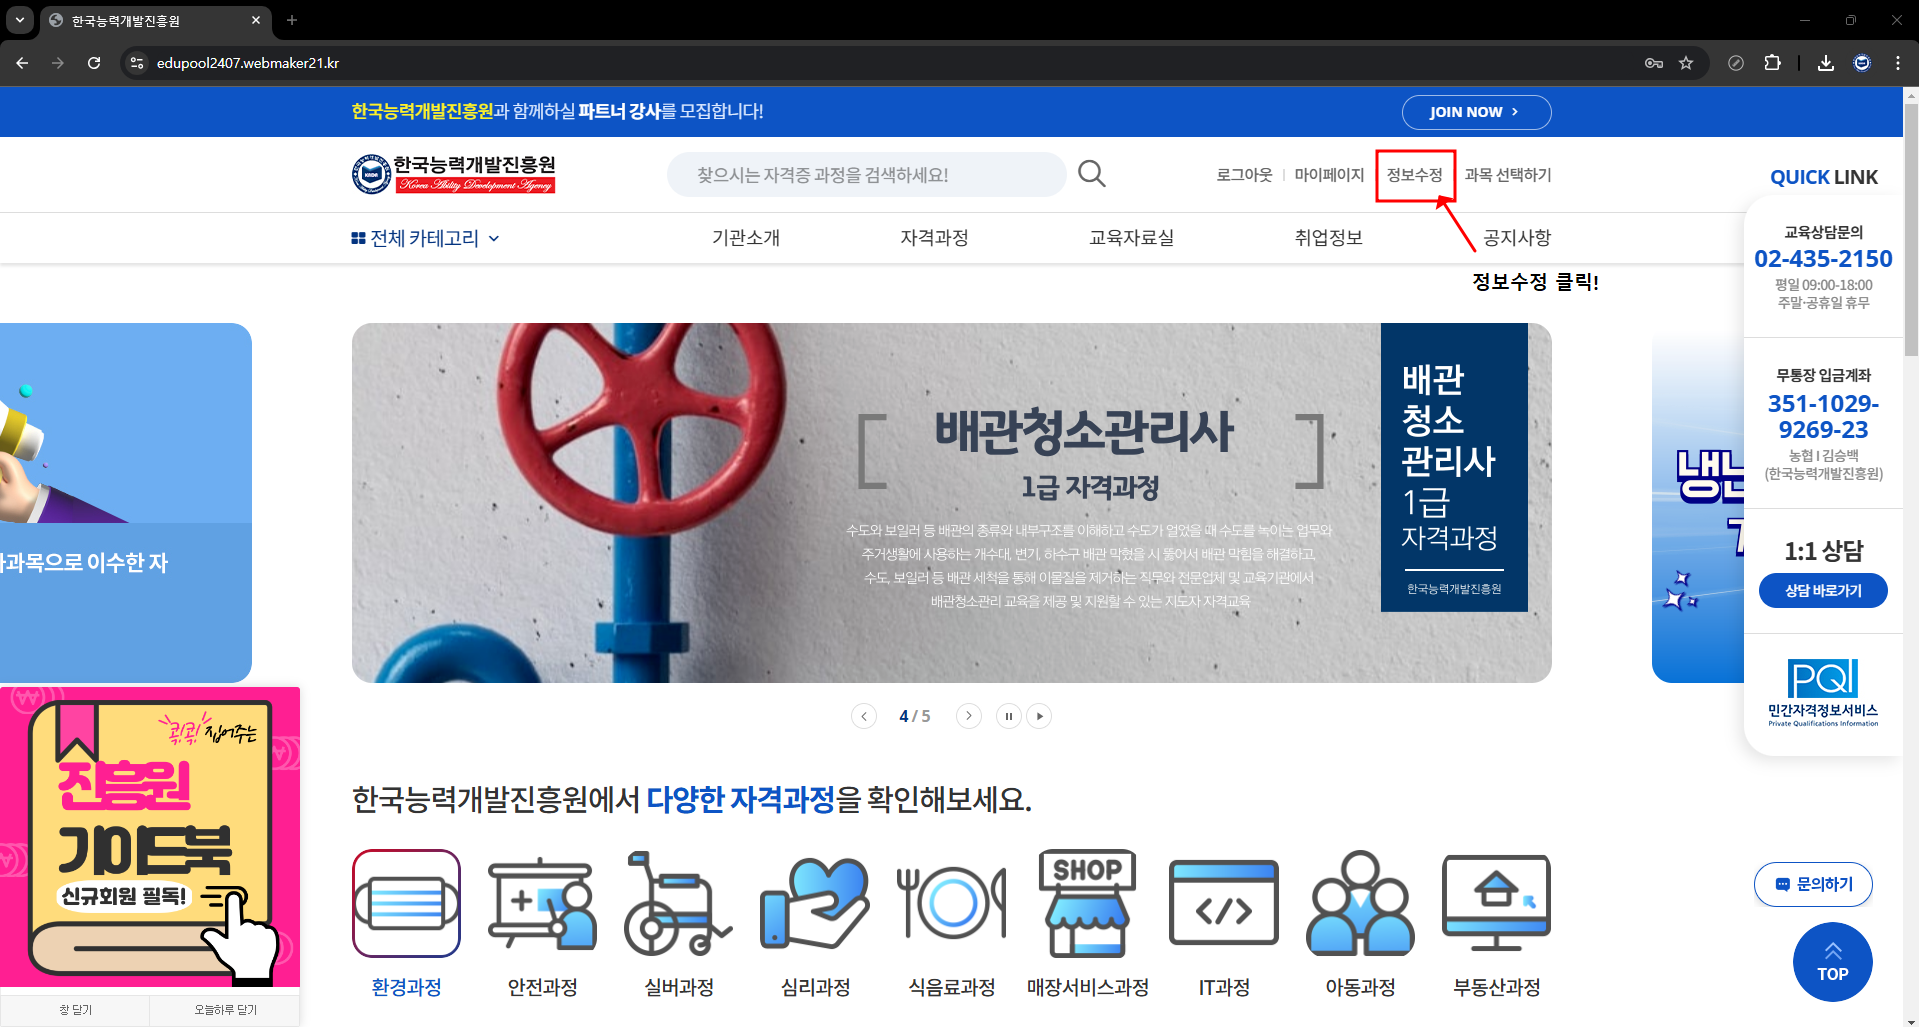The height and width of the screenshot is (1027, 1919).
Task: Open the IT과정 code icon
Action: [1224, 904]
